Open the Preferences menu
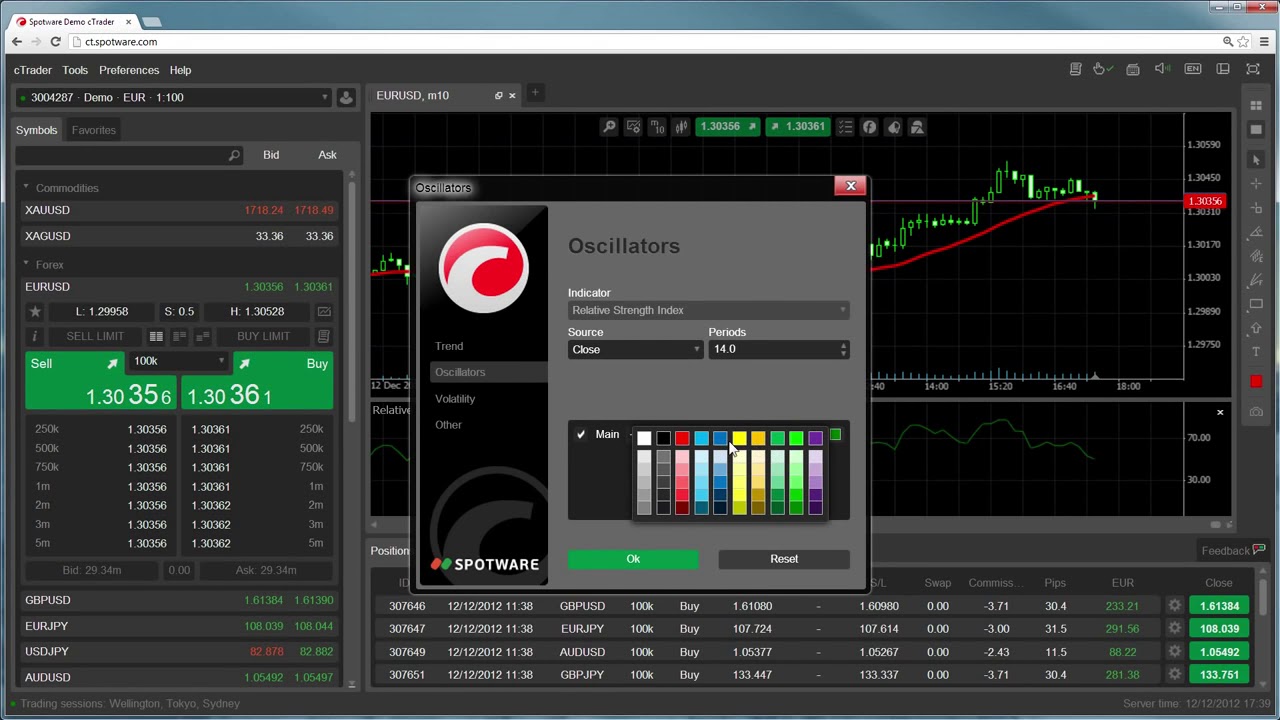The width and height of the screenshot is (1280, 720). [129, 70]
